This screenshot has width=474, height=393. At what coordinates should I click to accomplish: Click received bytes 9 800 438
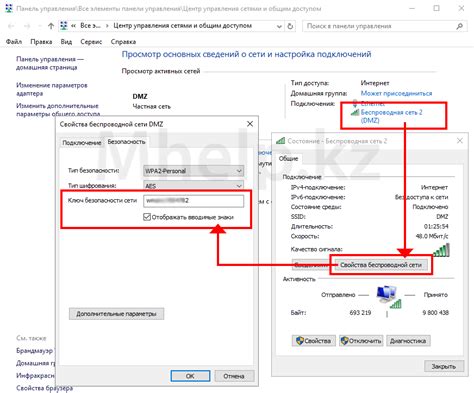[436, 313]
